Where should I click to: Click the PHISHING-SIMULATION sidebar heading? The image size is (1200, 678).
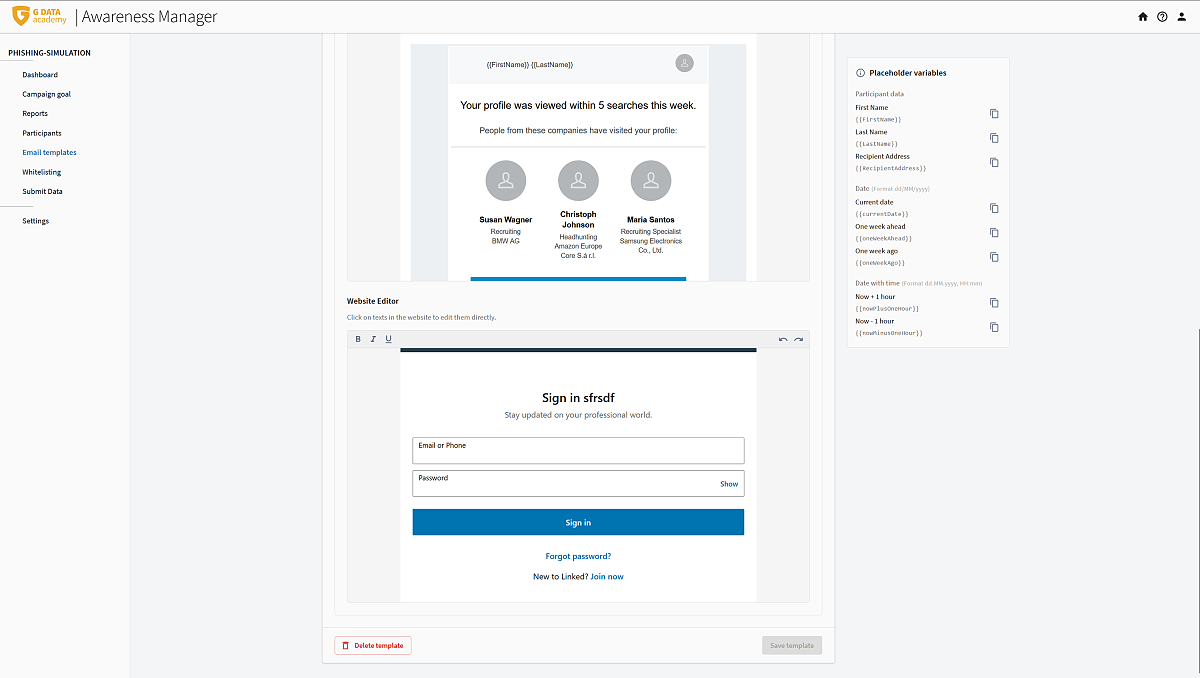(49, 53)
